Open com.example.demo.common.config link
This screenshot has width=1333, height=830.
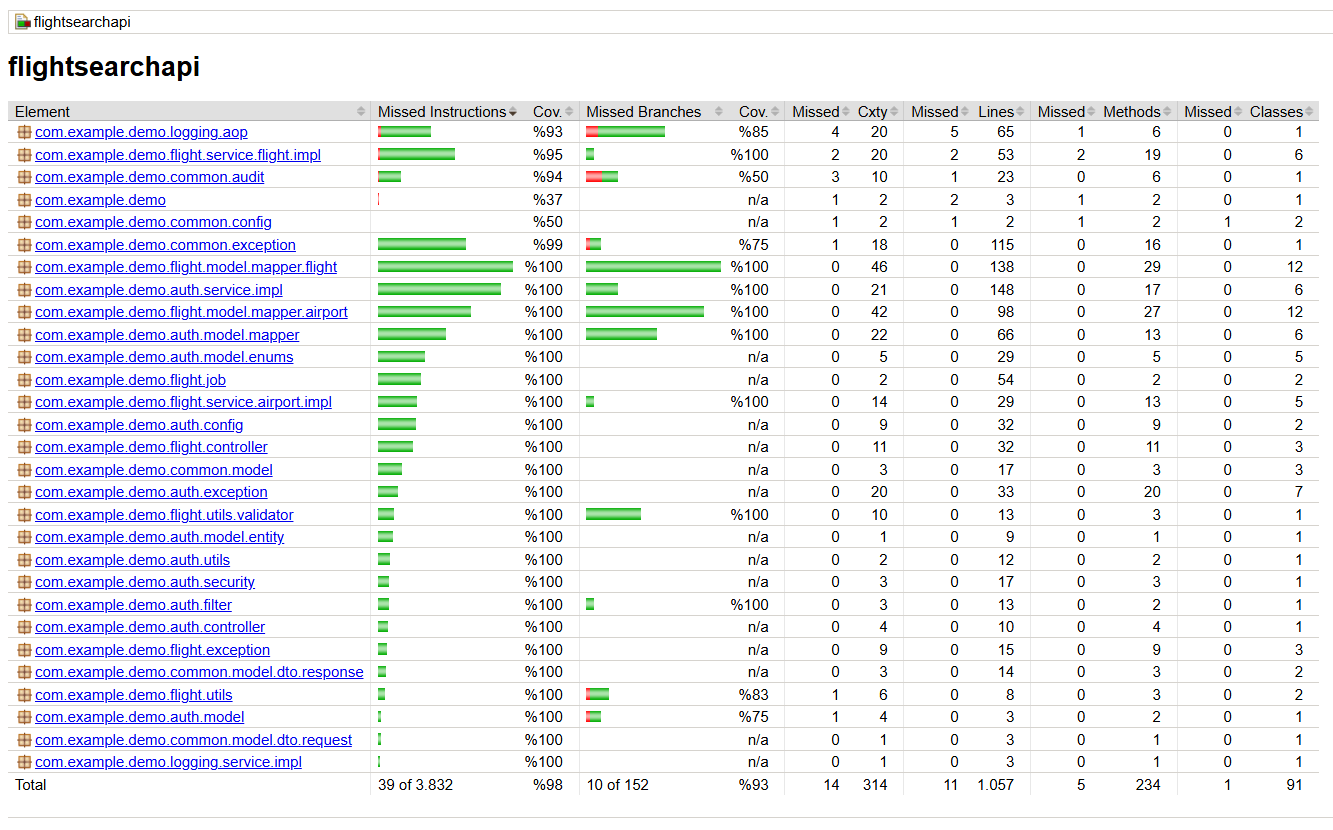[x=153, y=222]
